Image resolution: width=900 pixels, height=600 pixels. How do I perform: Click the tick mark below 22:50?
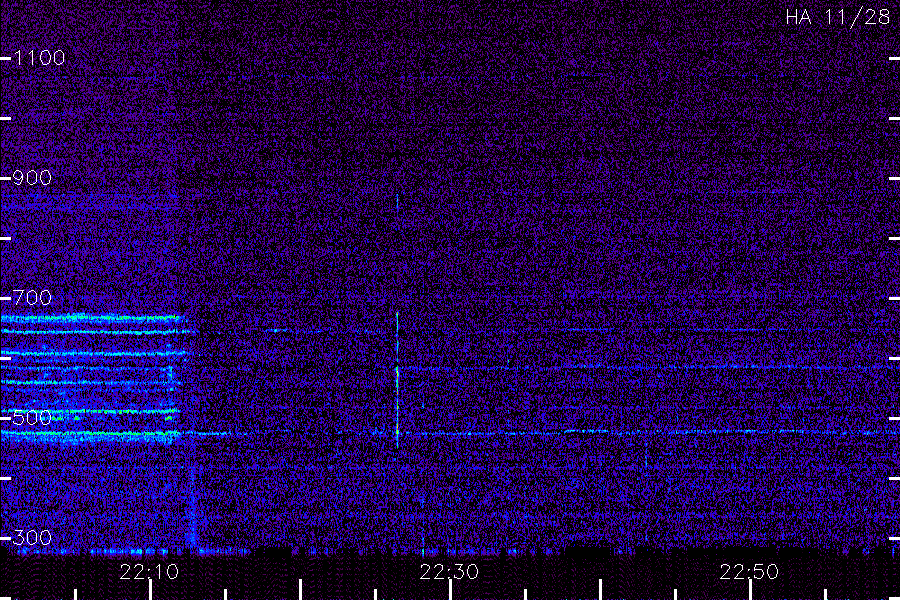click(x=750, y=590)
